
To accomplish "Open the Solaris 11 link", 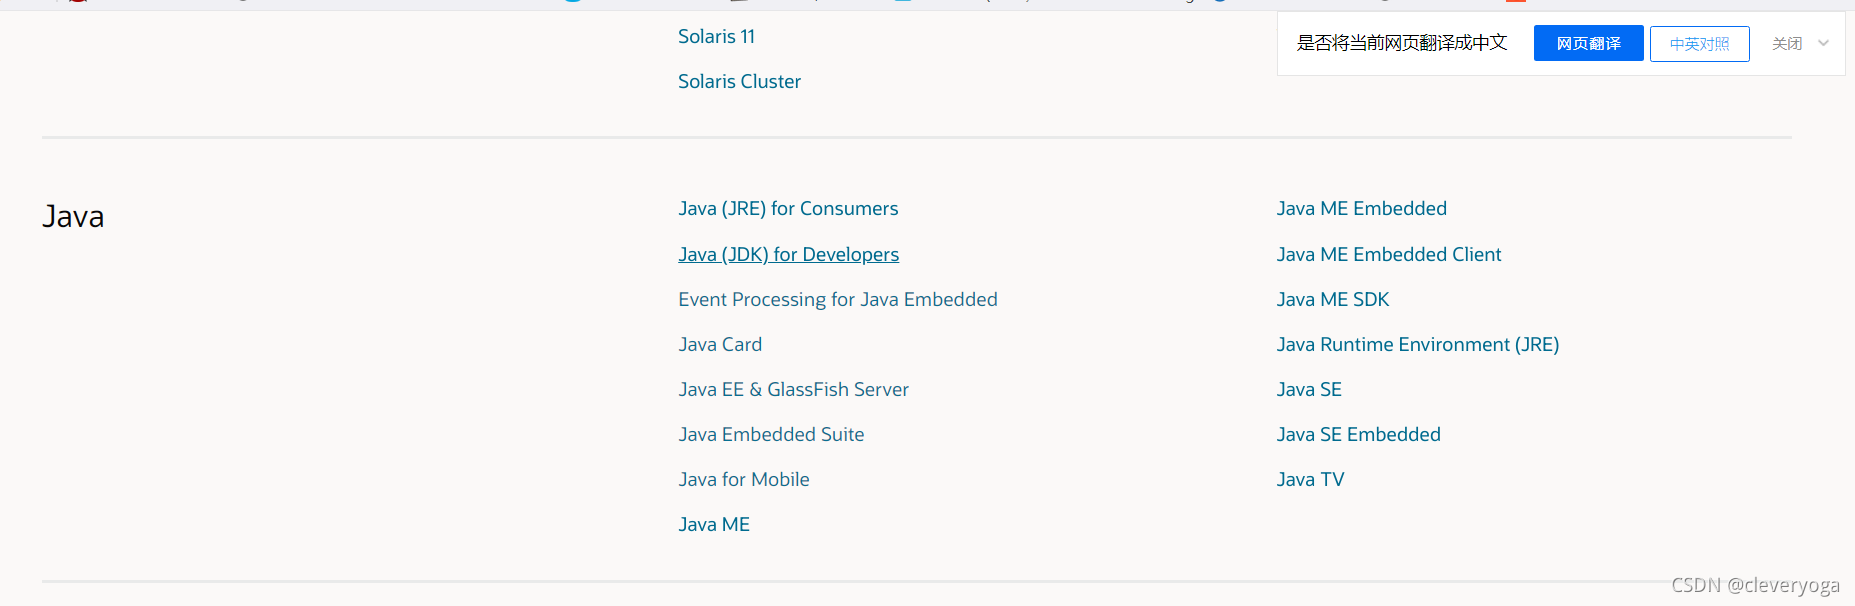I will point(716,37).
